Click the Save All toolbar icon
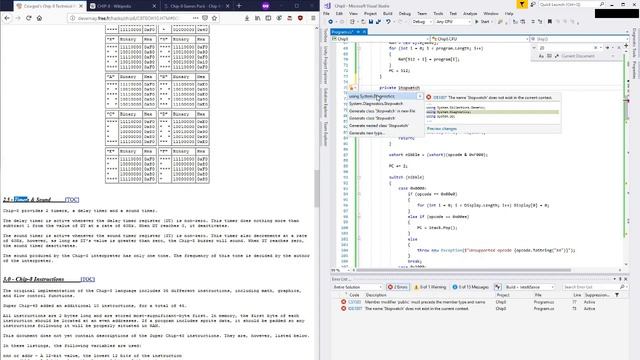The height and width of the screenshot is (360, 640). click(378, 22)
